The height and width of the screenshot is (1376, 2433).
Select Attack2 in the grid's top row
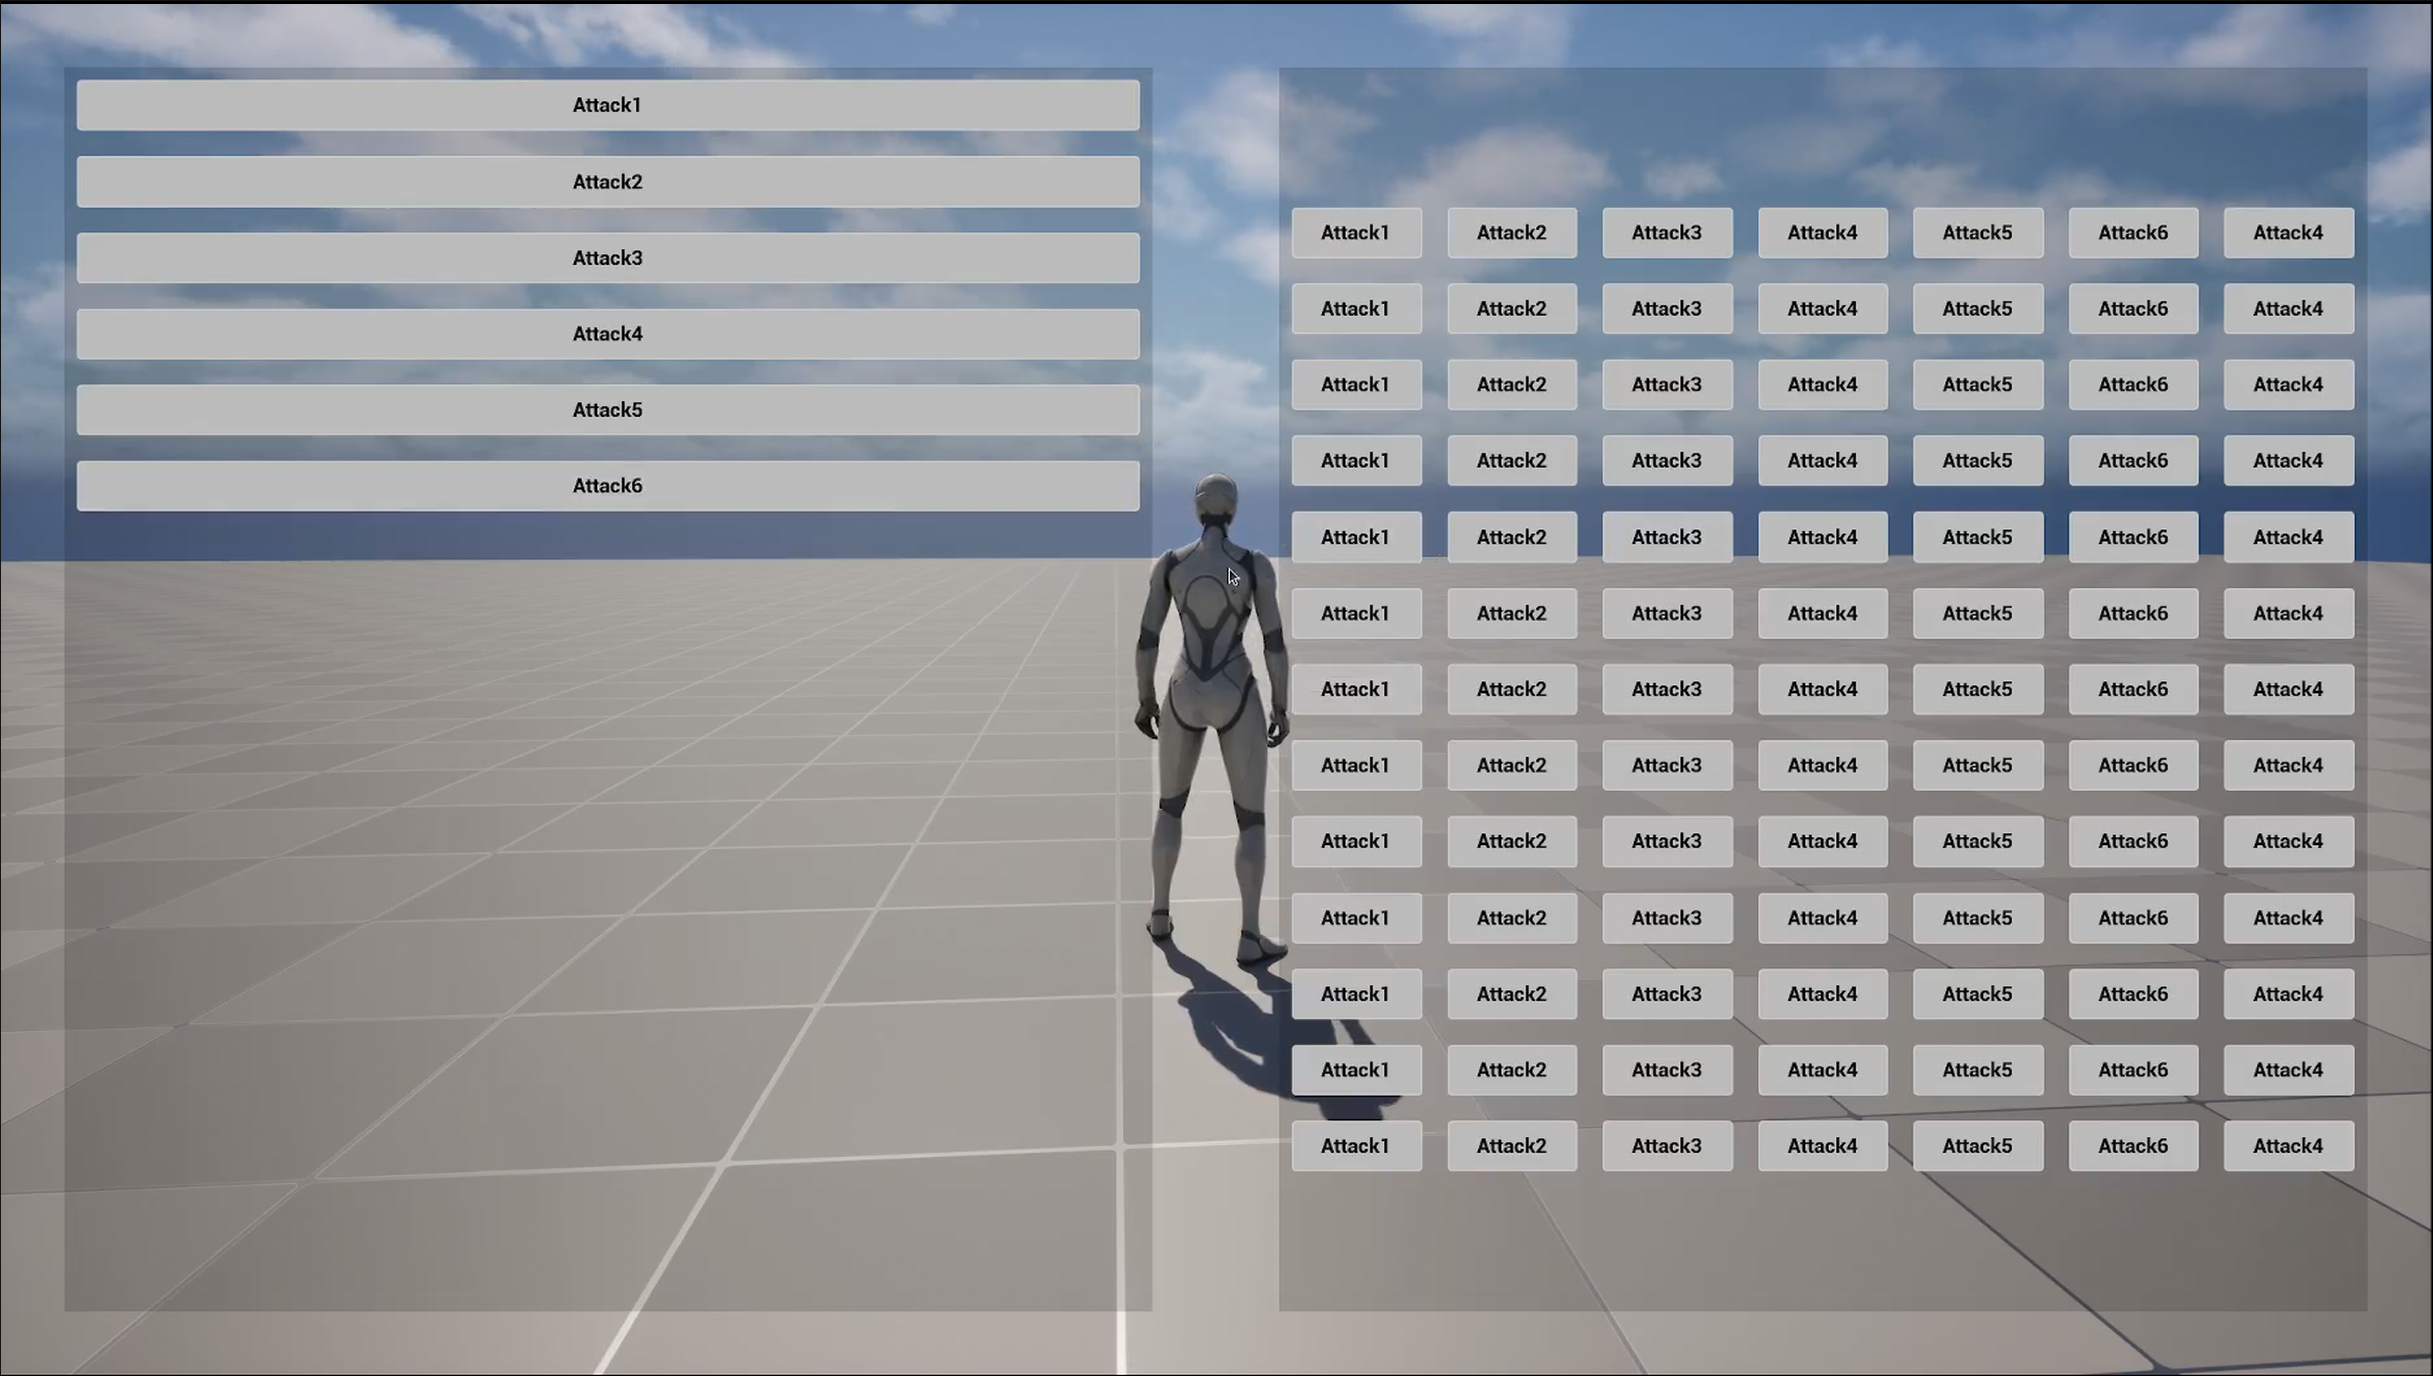(x=1512, y=233)
